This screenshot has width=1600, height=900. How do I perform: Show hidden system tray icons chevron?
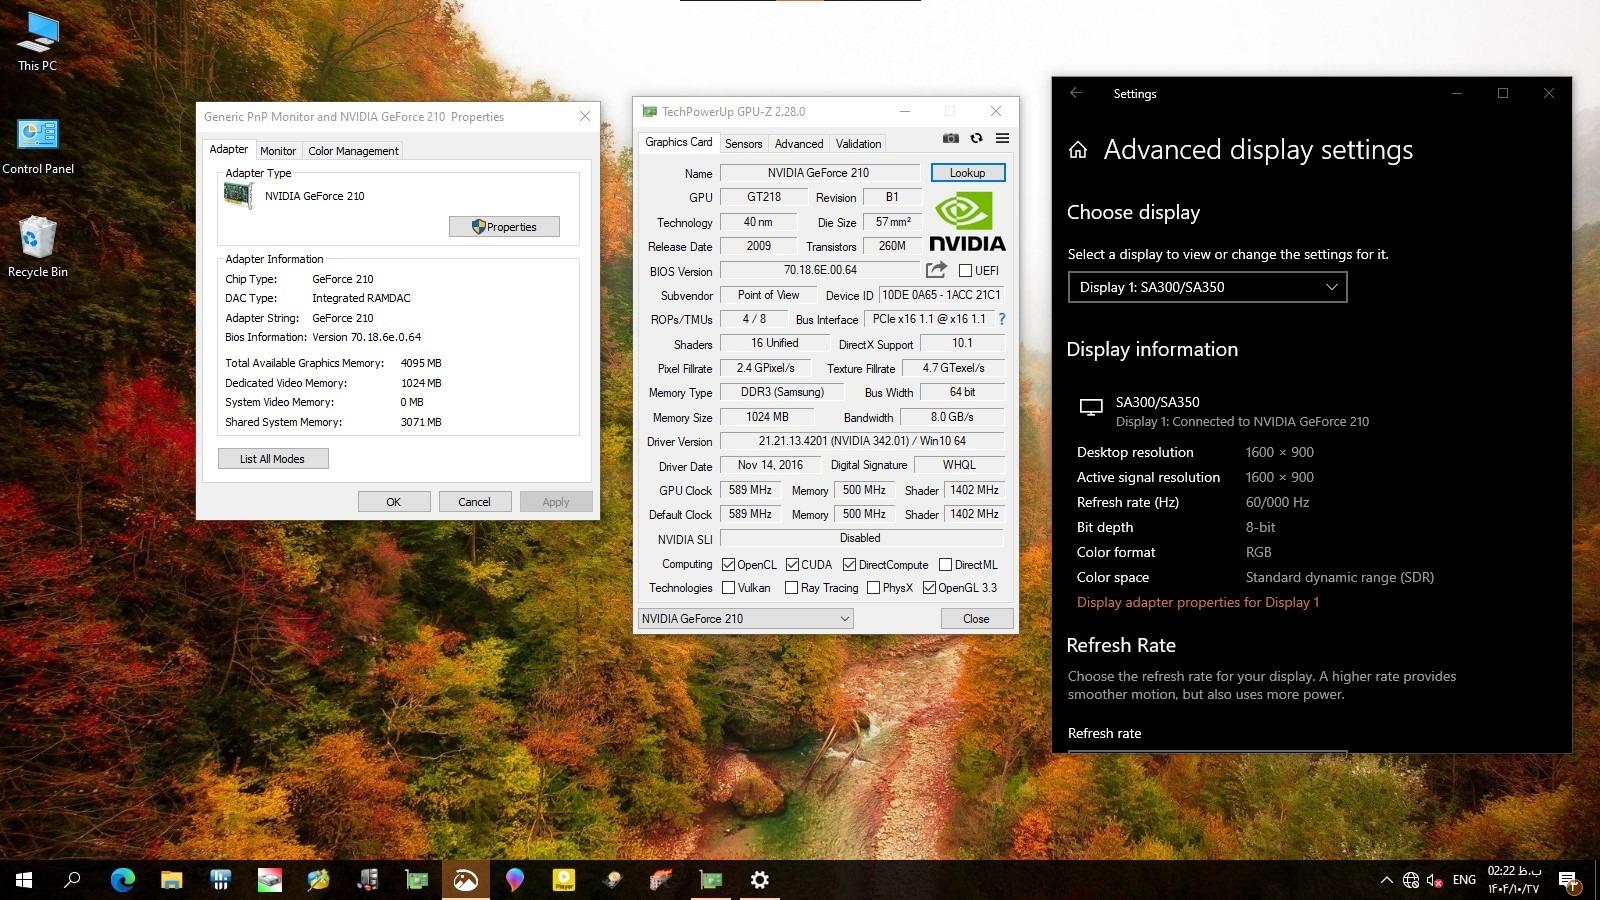click(x=1386, y=880)
